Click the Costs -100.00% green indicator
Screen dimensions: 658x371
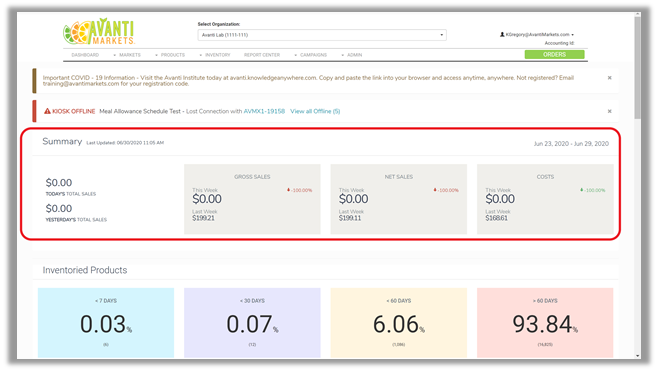[593, 190]
